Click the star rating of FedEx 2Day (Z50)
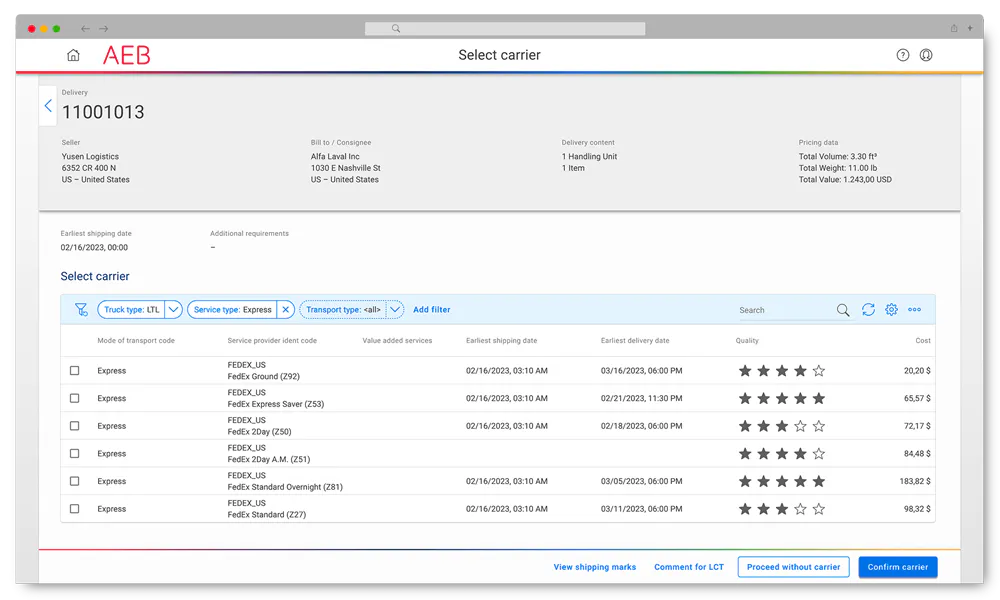1000x600 pixels. [x=782, y=426]
